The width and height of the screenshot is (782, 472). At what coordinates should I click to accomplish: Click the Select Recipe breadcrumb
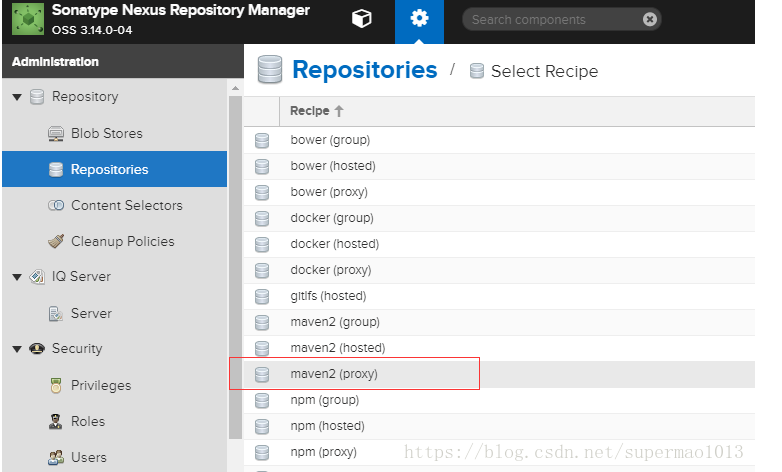coord(544,71)
